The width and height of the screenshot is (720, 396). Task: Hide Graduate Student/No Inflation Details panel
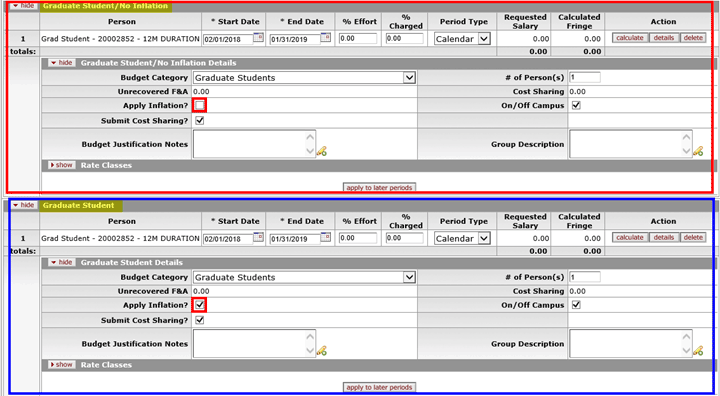pyautogui.click(x=62, y=63)
